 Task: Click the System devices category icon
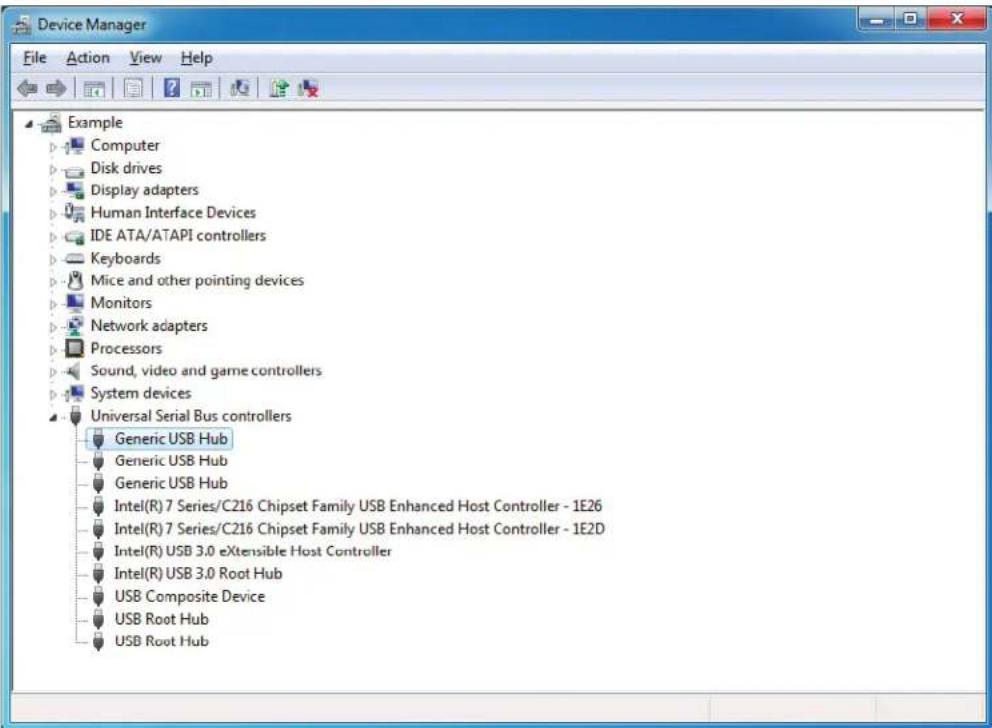point(75,393)
